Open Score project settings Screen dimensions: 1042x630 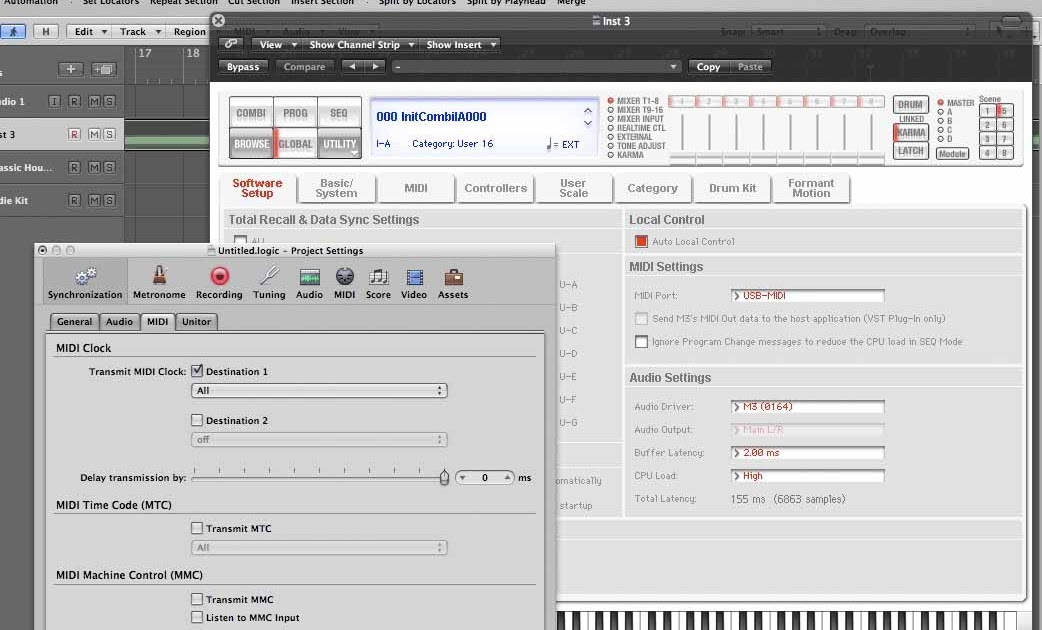click(378, 282)
